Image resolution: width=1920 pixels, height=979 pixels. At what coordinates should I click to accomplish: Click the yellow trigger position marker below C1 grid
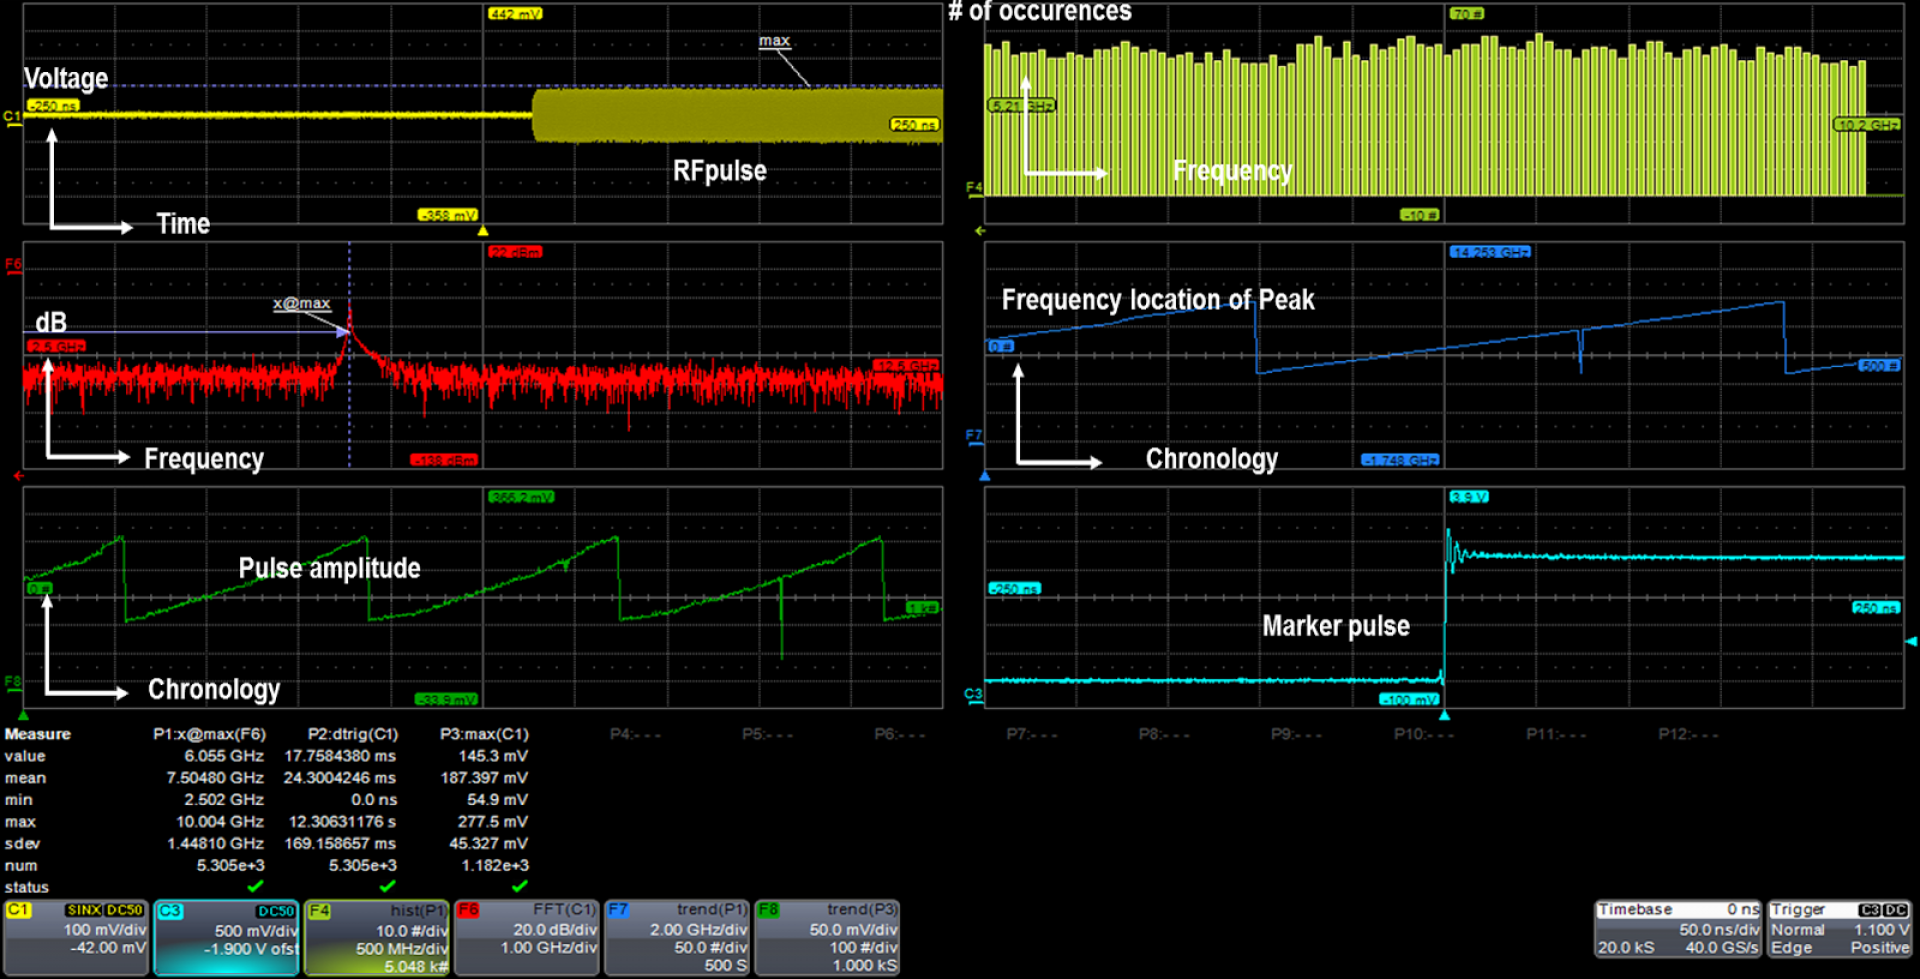click(483, 231)
